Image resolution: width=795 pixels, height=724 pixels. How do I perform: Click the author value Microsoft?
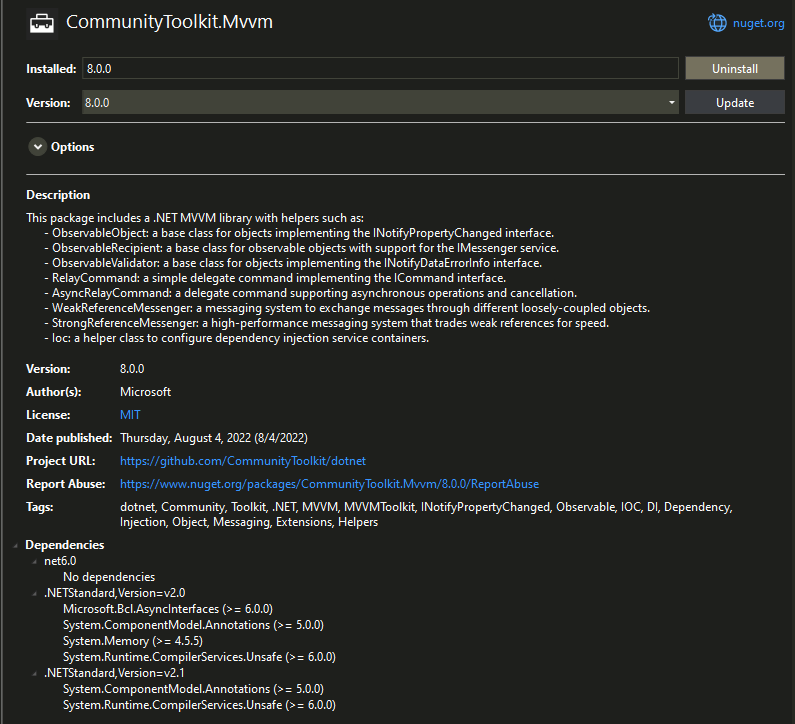click(x=146, y=392)
